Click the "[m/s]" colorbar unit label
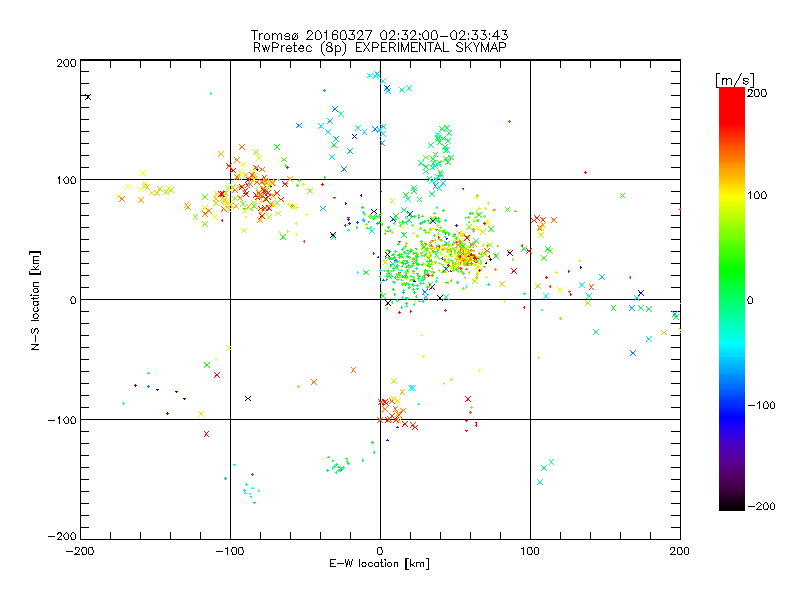This screenshot has height=600, width=800. (735, 80)
